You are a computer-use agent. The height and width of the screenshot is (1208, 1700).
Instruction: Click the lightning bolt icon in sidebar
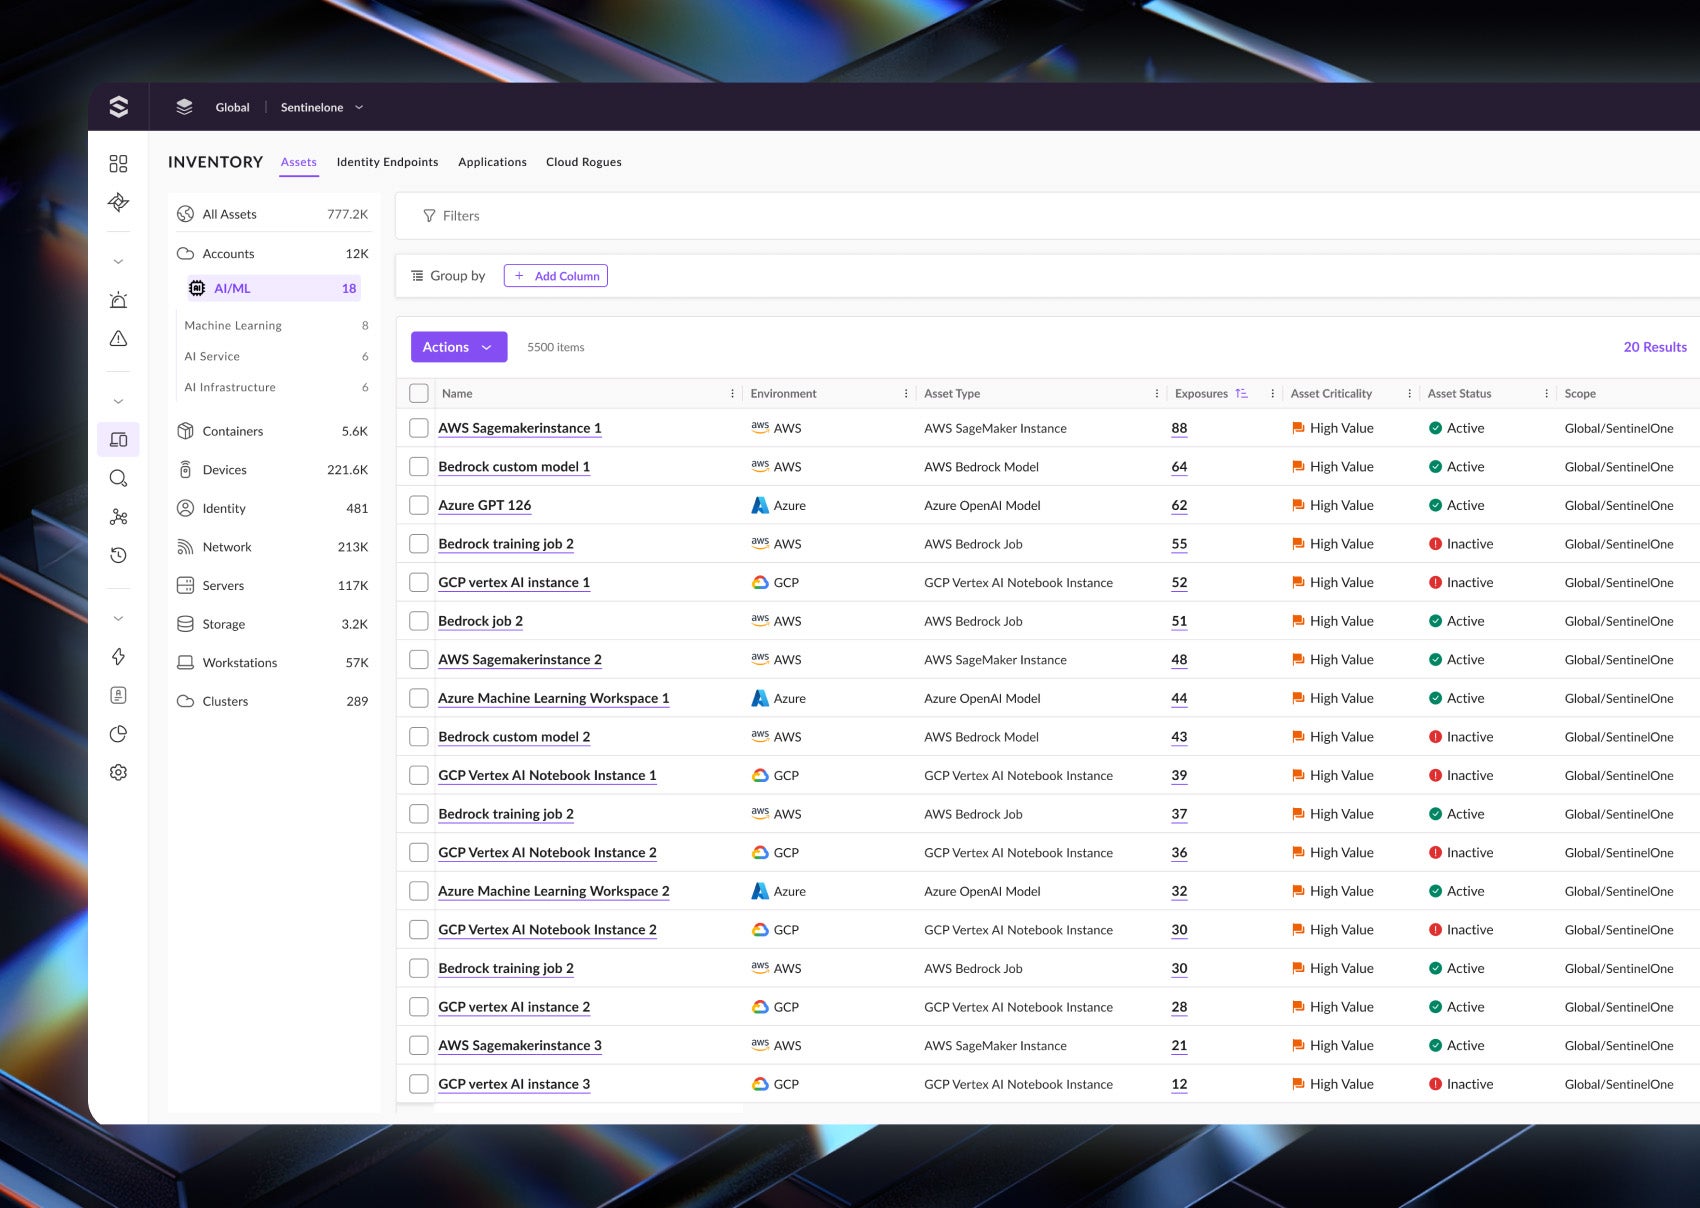pos(118,656)
